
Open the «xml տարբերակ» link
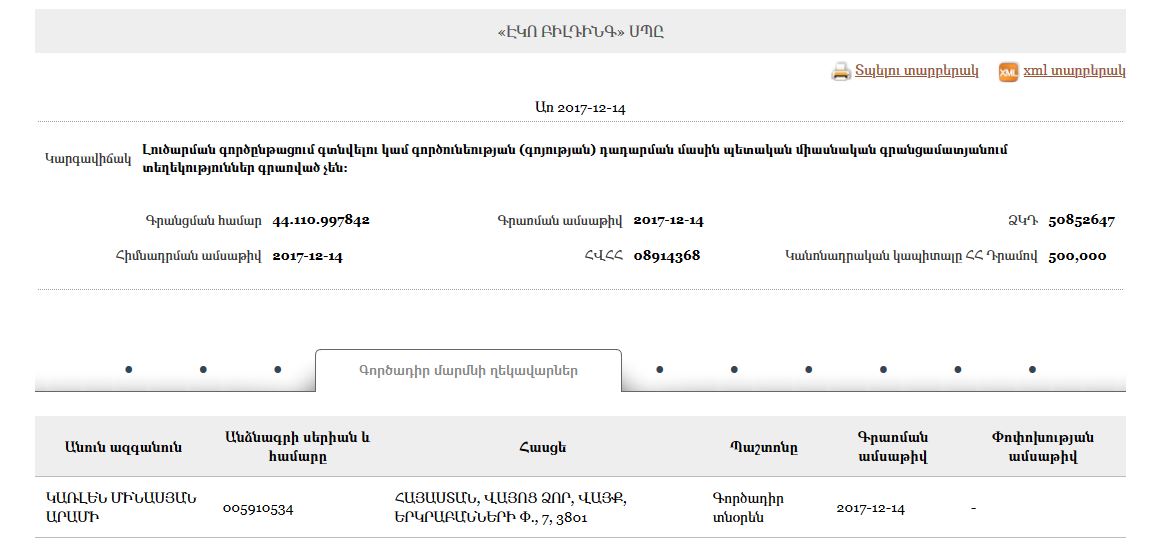[x=1074, y=71]
